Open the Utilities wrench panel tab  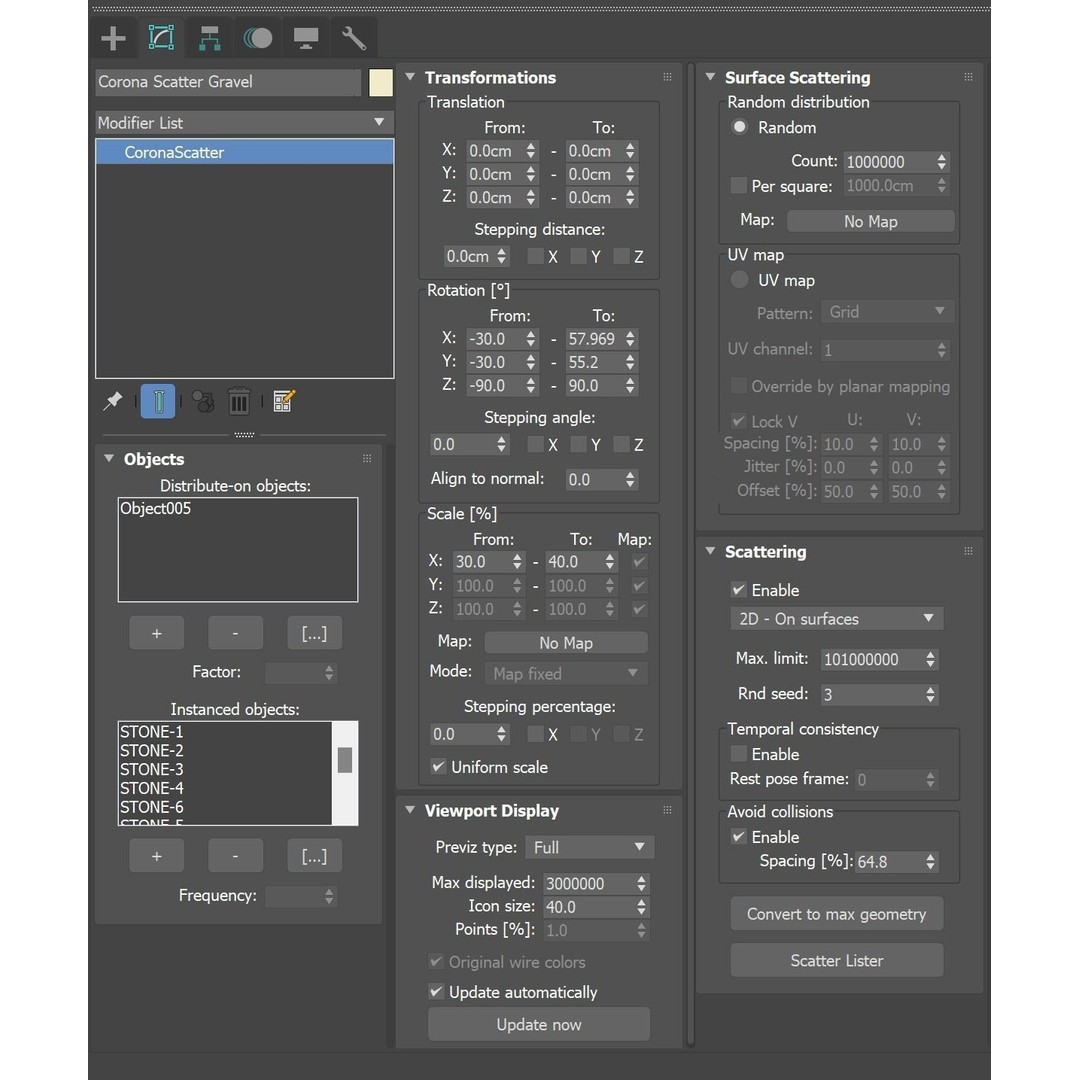click(x=354, y=38)
